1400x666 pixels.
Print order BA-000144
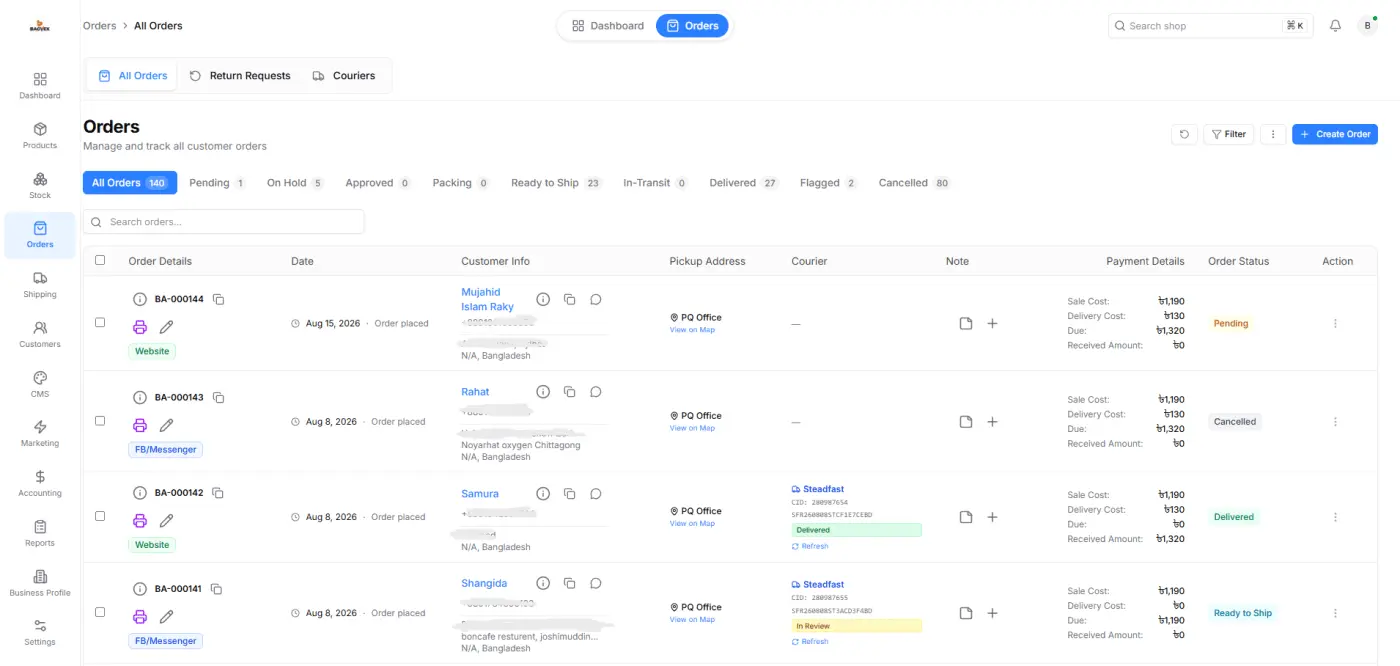140,327
